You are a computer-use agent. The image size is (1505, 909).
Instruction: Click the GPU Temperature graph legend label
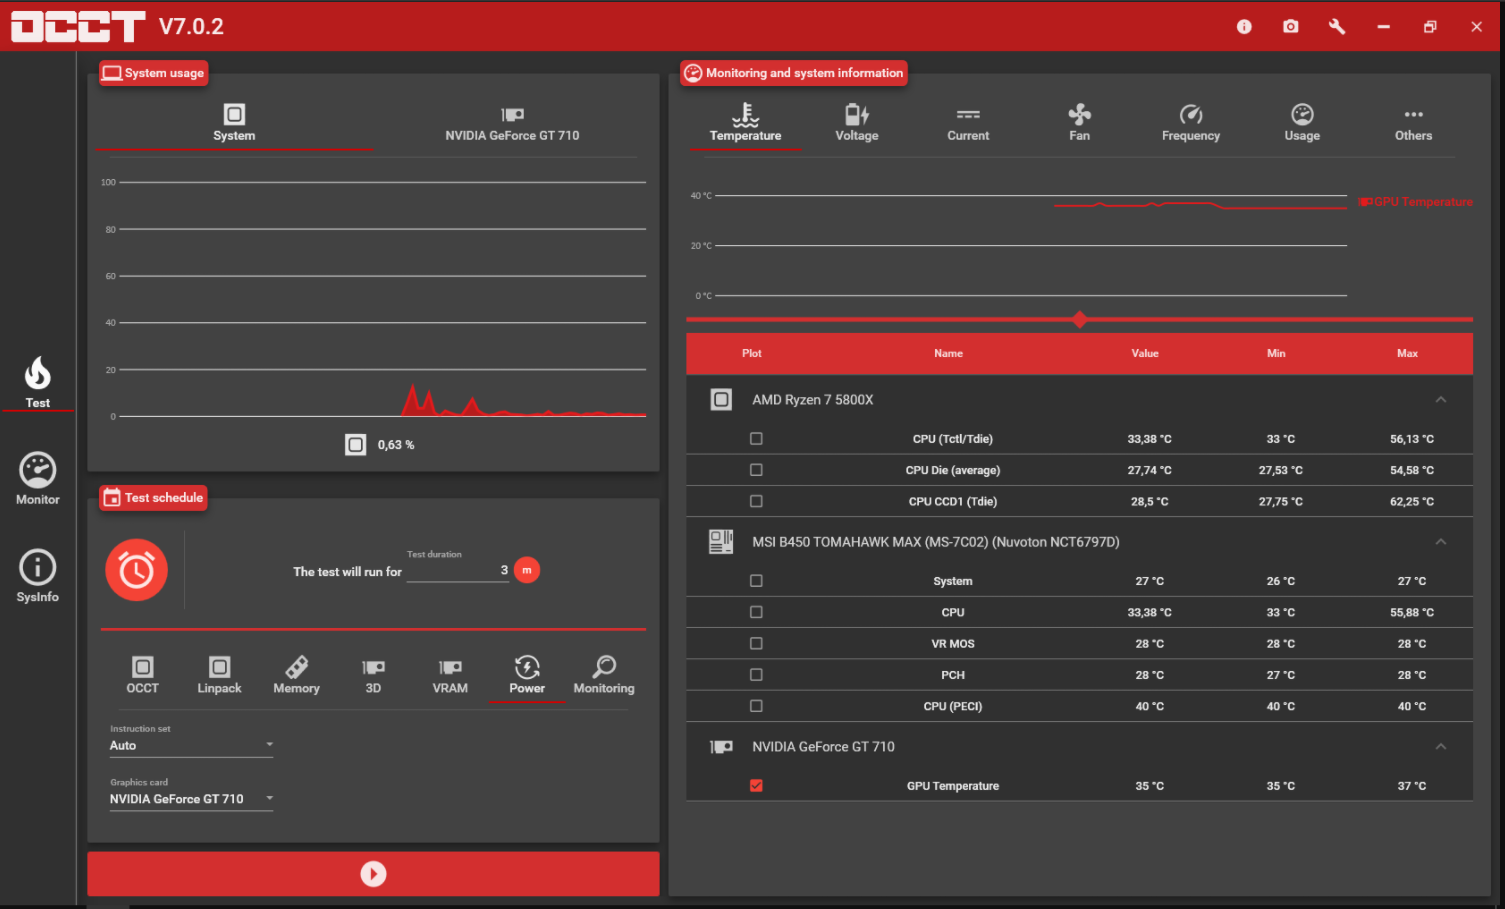pyautogui.click(x=1415, y=202)
